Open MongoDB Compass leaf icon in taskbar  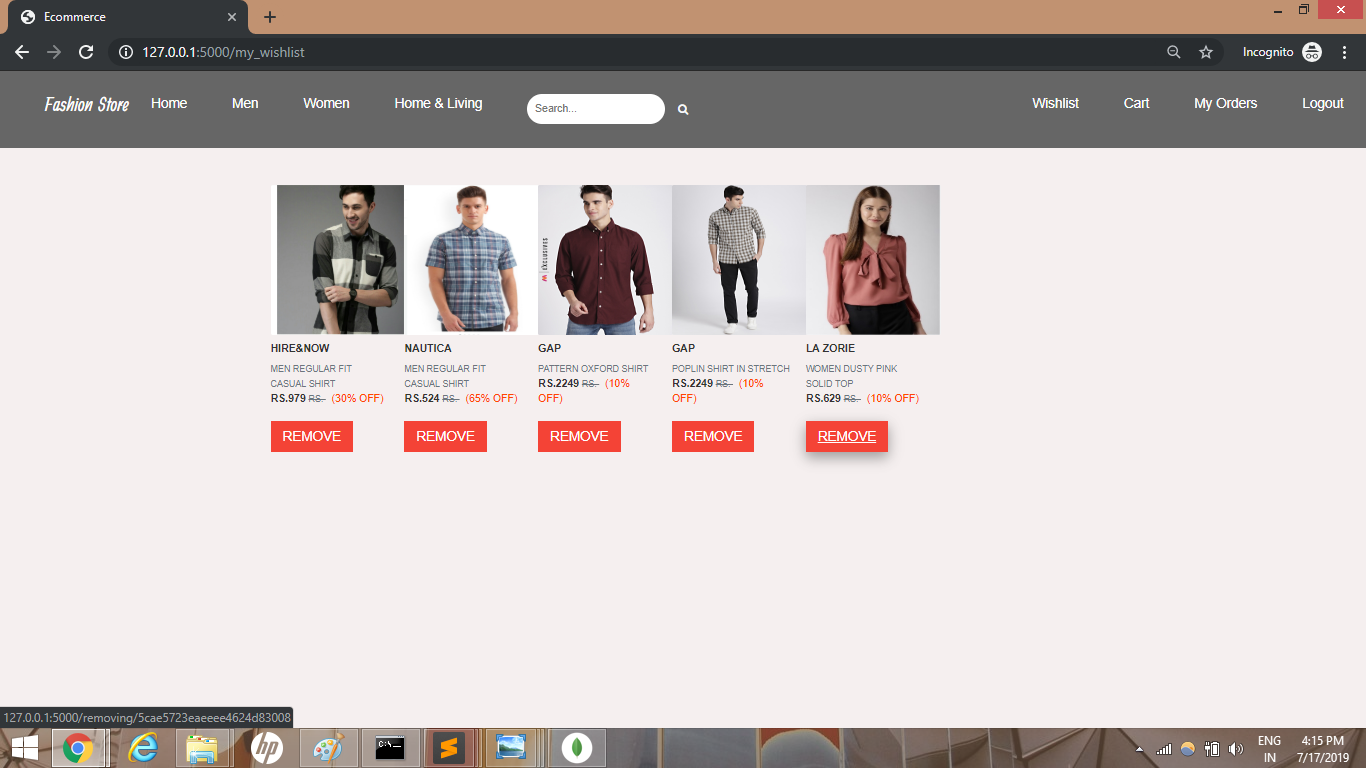[x=575, y=748]
